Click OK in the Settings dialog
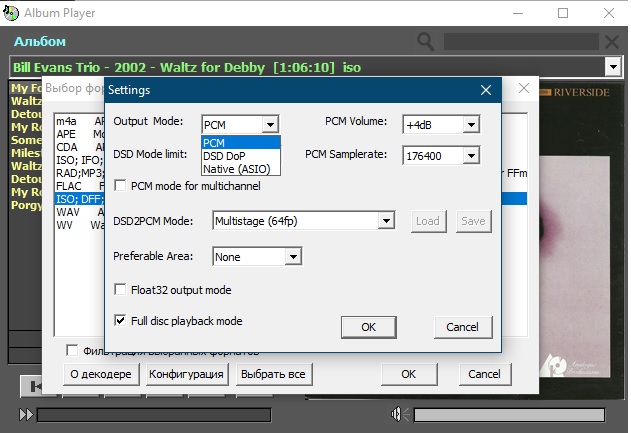The width and height of the screenshot is (631, 433). click(x=369, y=327)
